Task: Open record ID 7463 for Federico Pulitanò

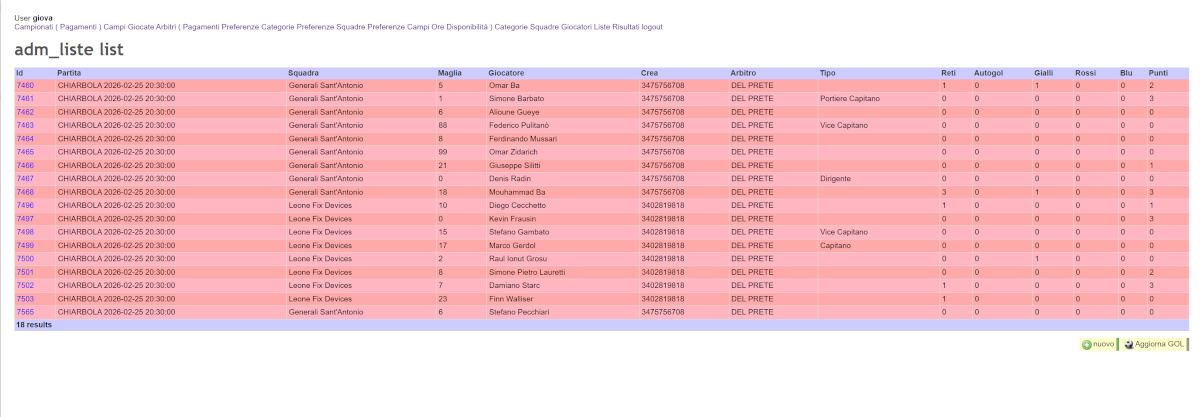Action: (25, 125)
